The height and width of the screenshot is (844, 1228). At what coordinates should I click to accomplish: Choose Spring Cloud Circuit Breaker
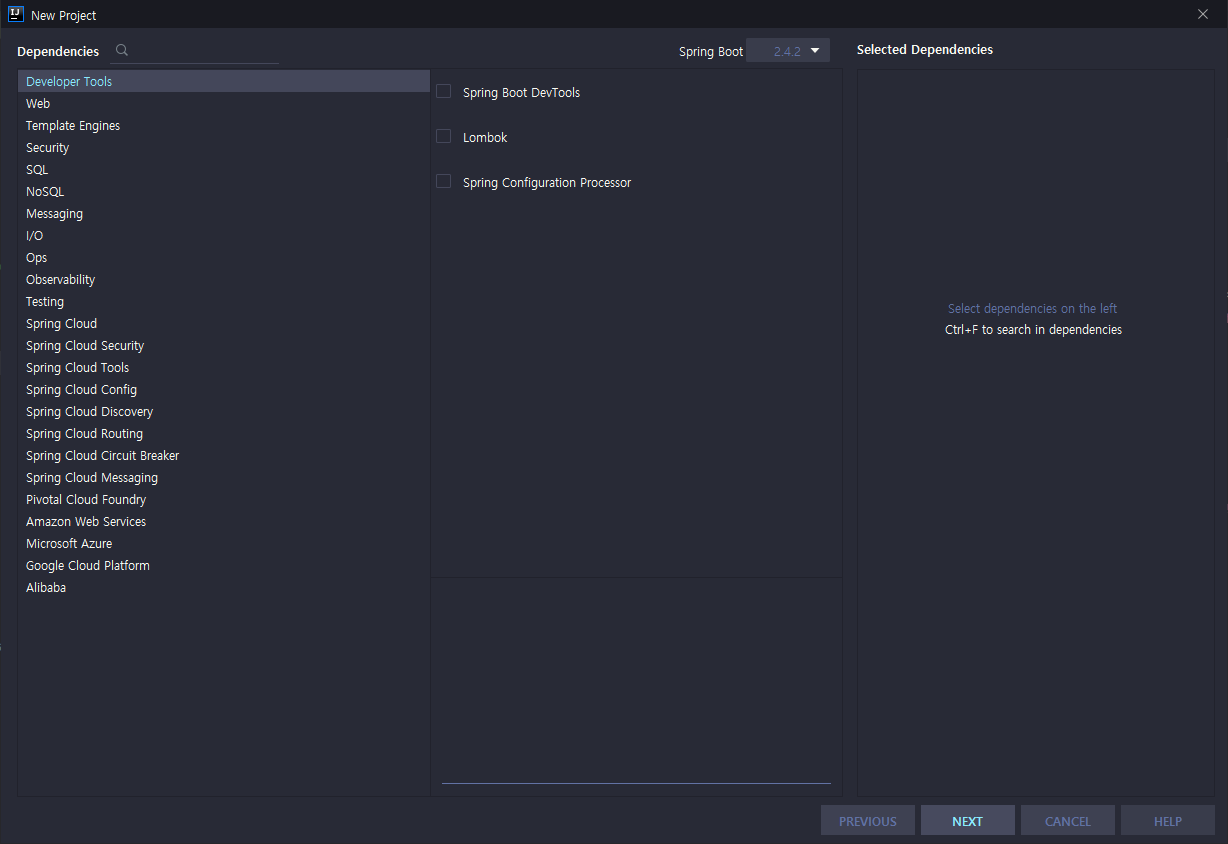pos(224,456)
